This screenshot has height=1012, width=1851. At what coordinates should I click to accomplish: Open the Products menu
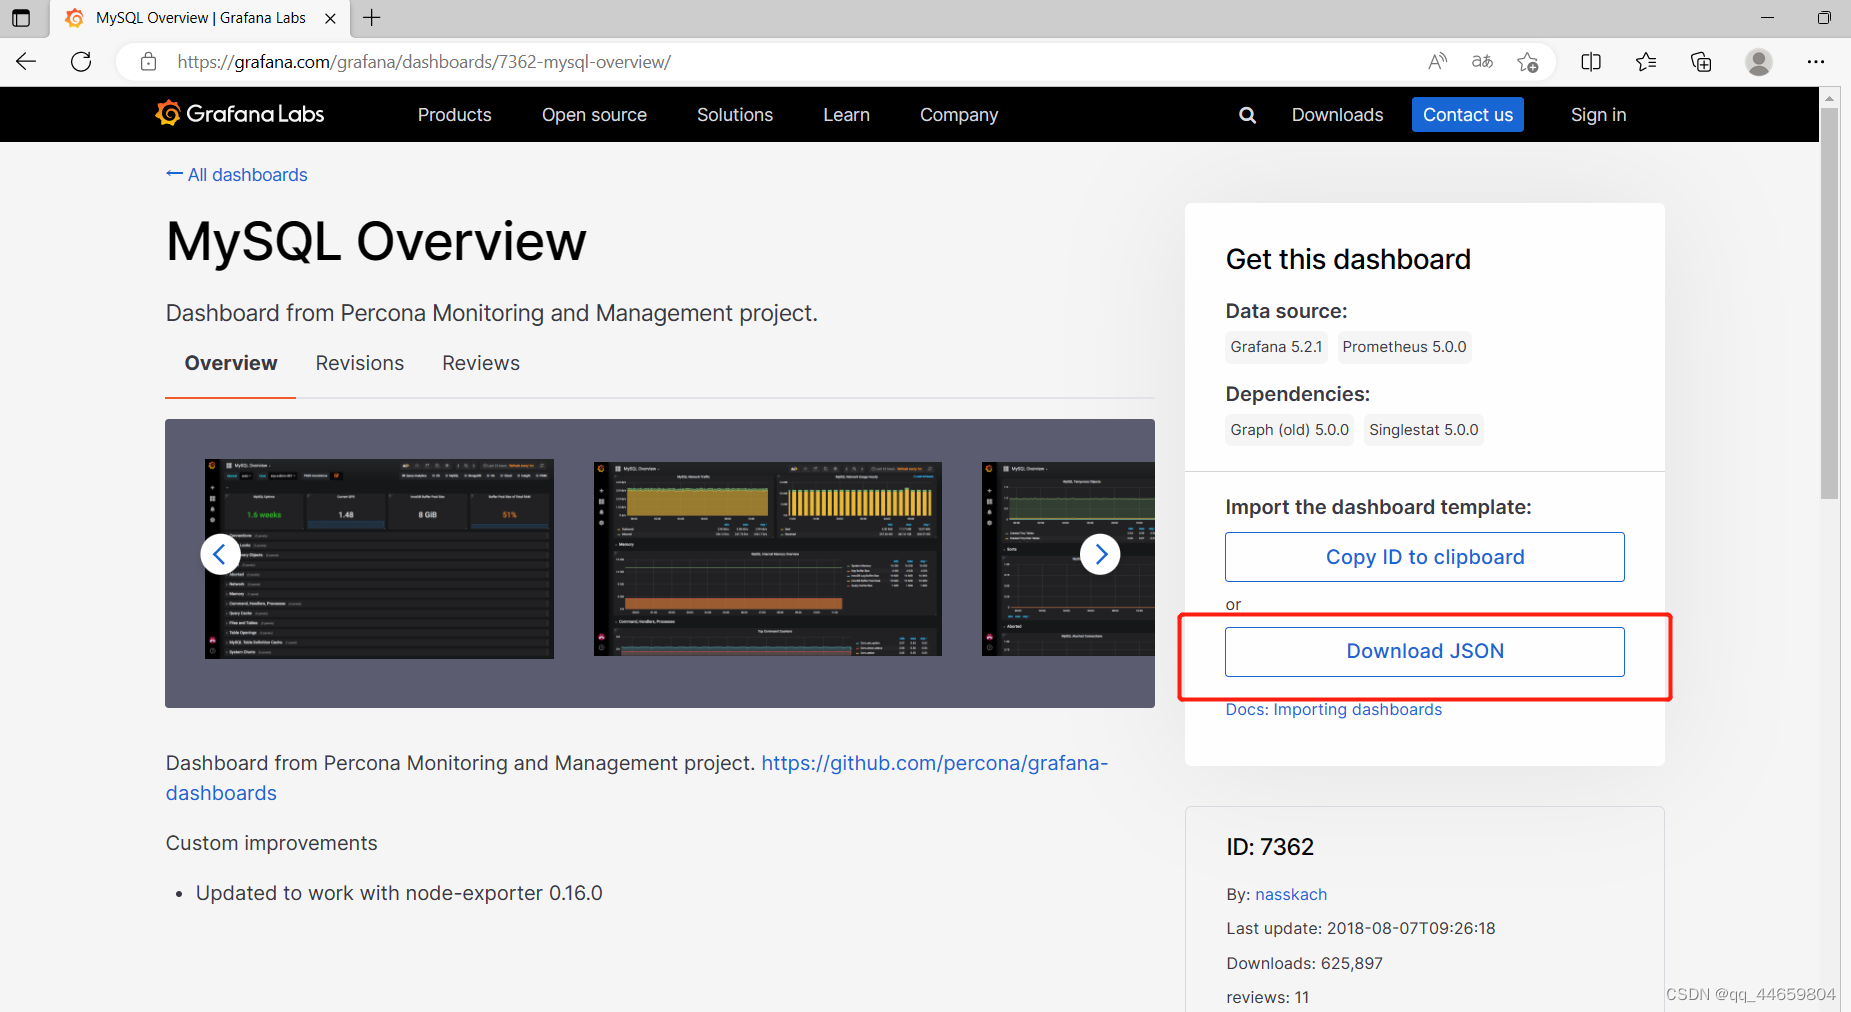click(x=455, y=115)
